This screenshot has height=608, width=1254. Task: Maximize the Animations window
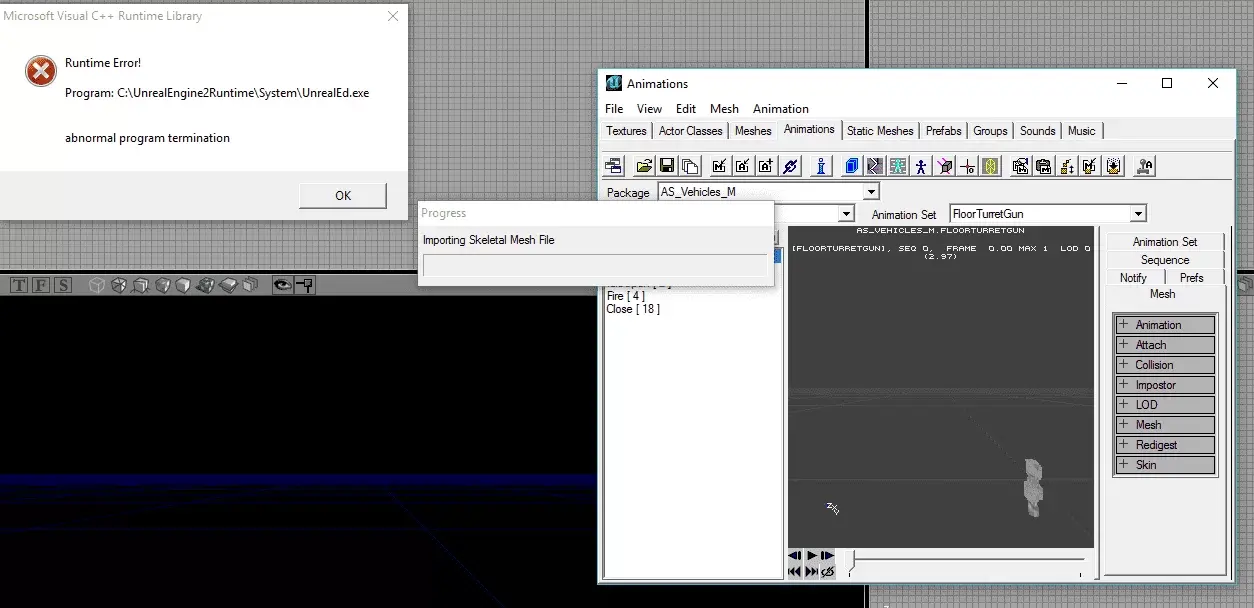tap(1167, 84)
